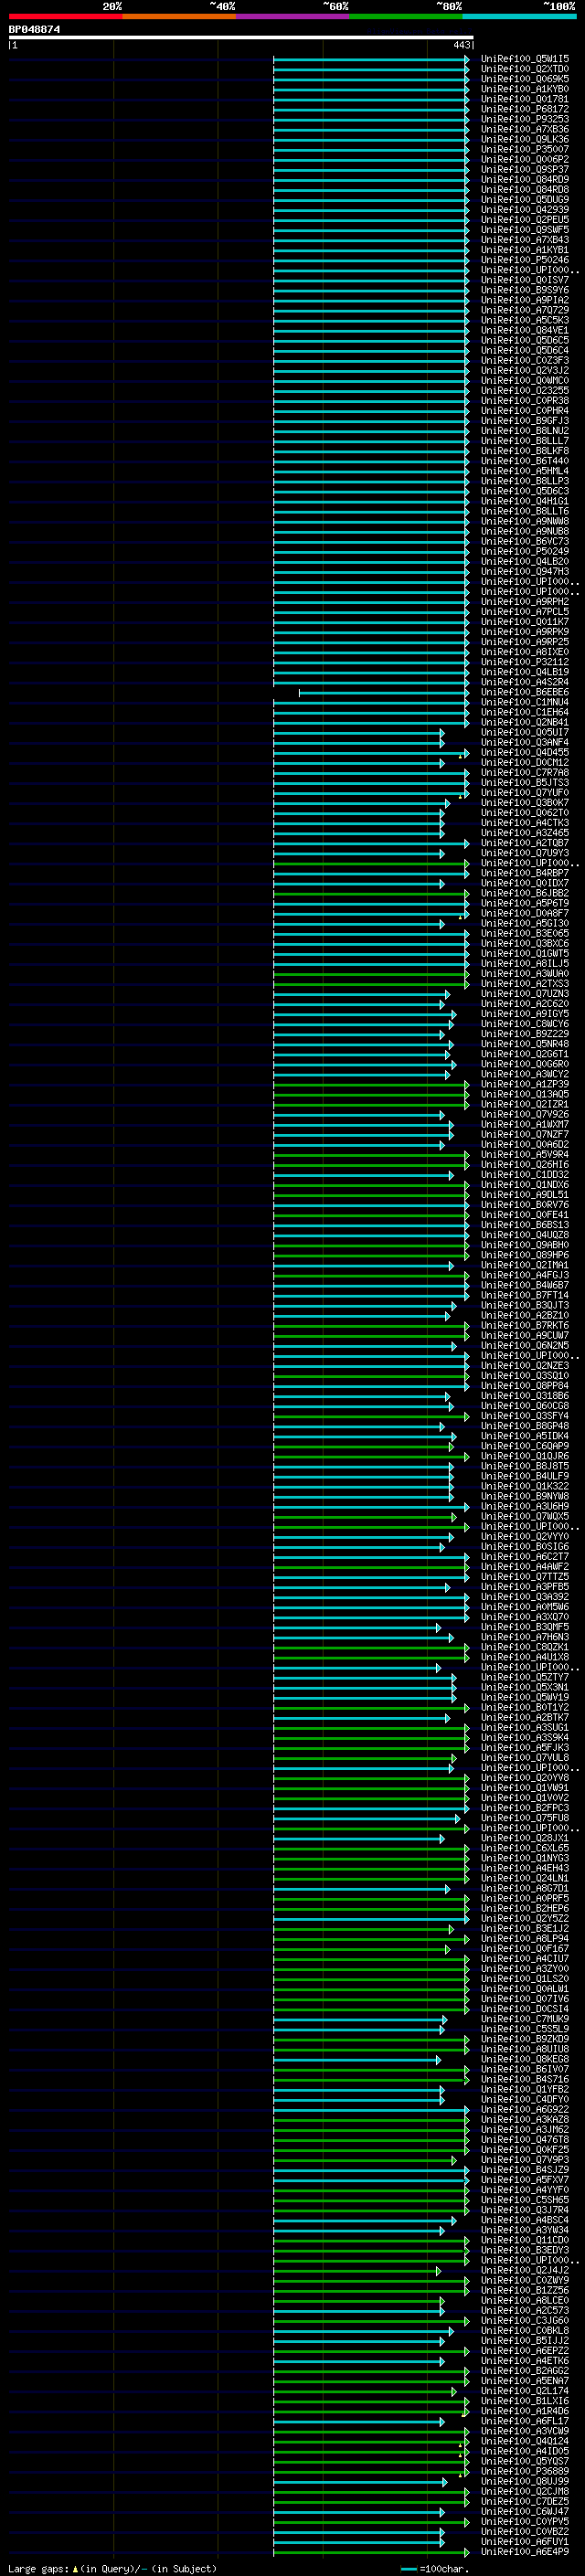Click the UniRef100_D0A8F7 entry
Viewport: 585px width, 2576px height.
click(525, 914)
